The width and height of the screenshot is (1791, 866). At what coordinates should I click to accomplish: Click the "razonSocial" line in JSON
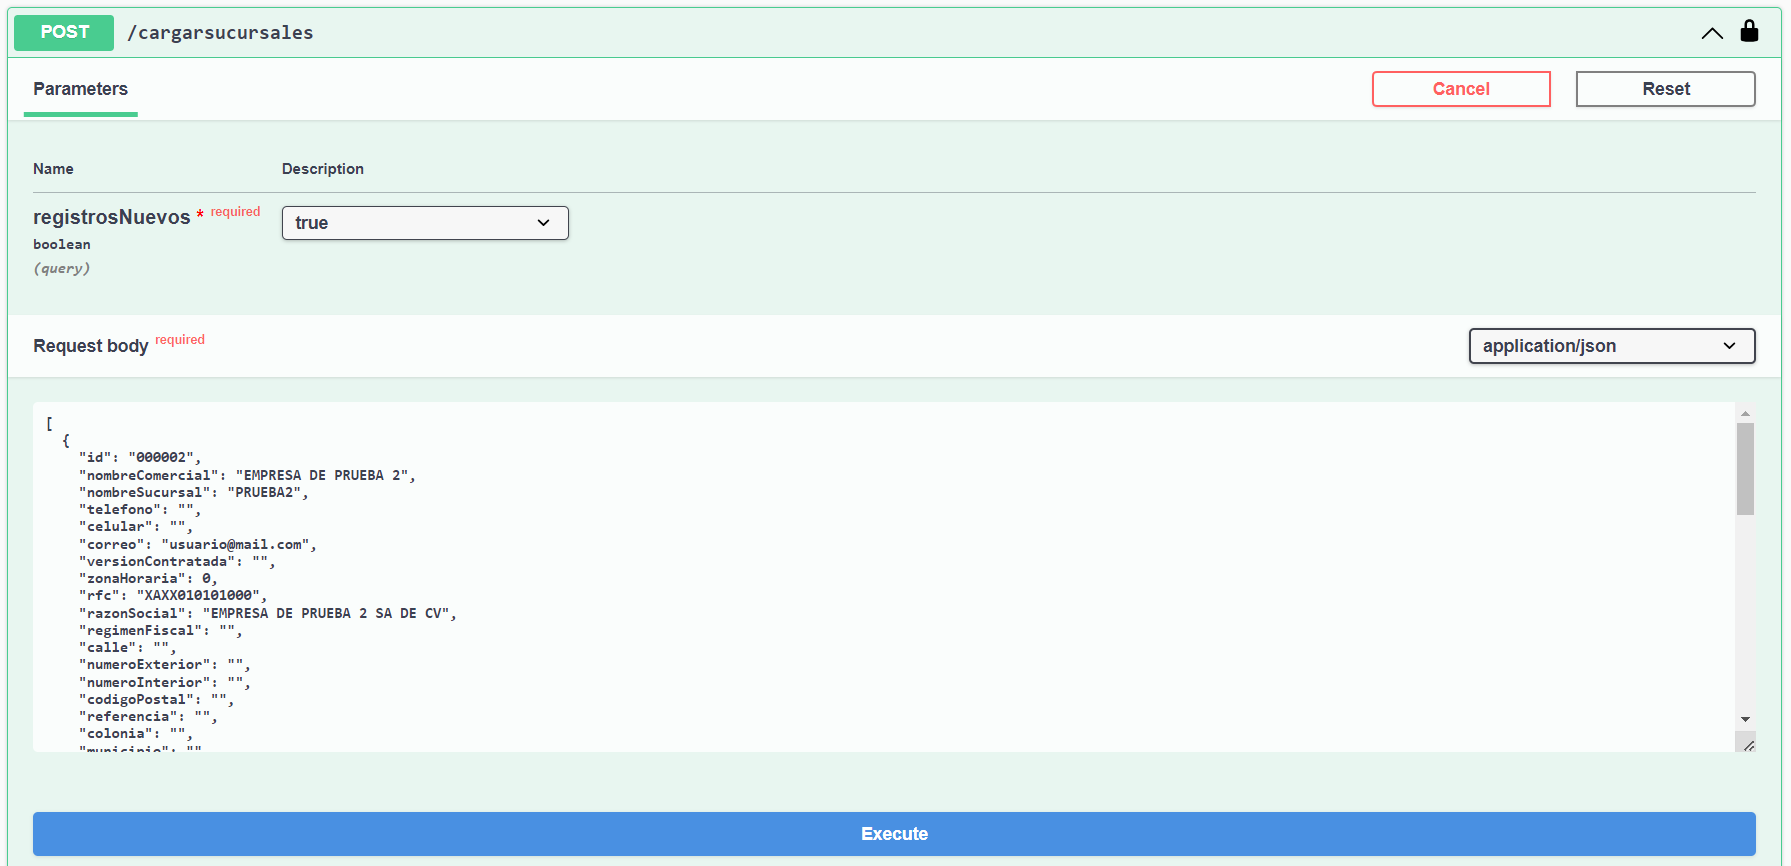click(x=268, y=613)
